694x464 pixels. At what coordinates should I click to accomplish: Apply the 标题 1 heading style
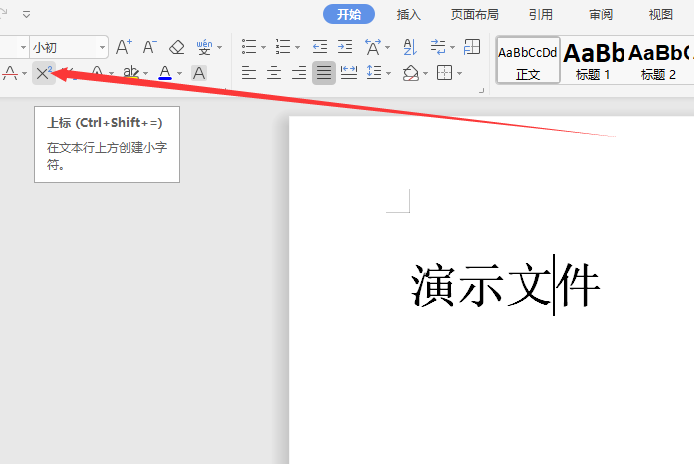coord(593,60)
